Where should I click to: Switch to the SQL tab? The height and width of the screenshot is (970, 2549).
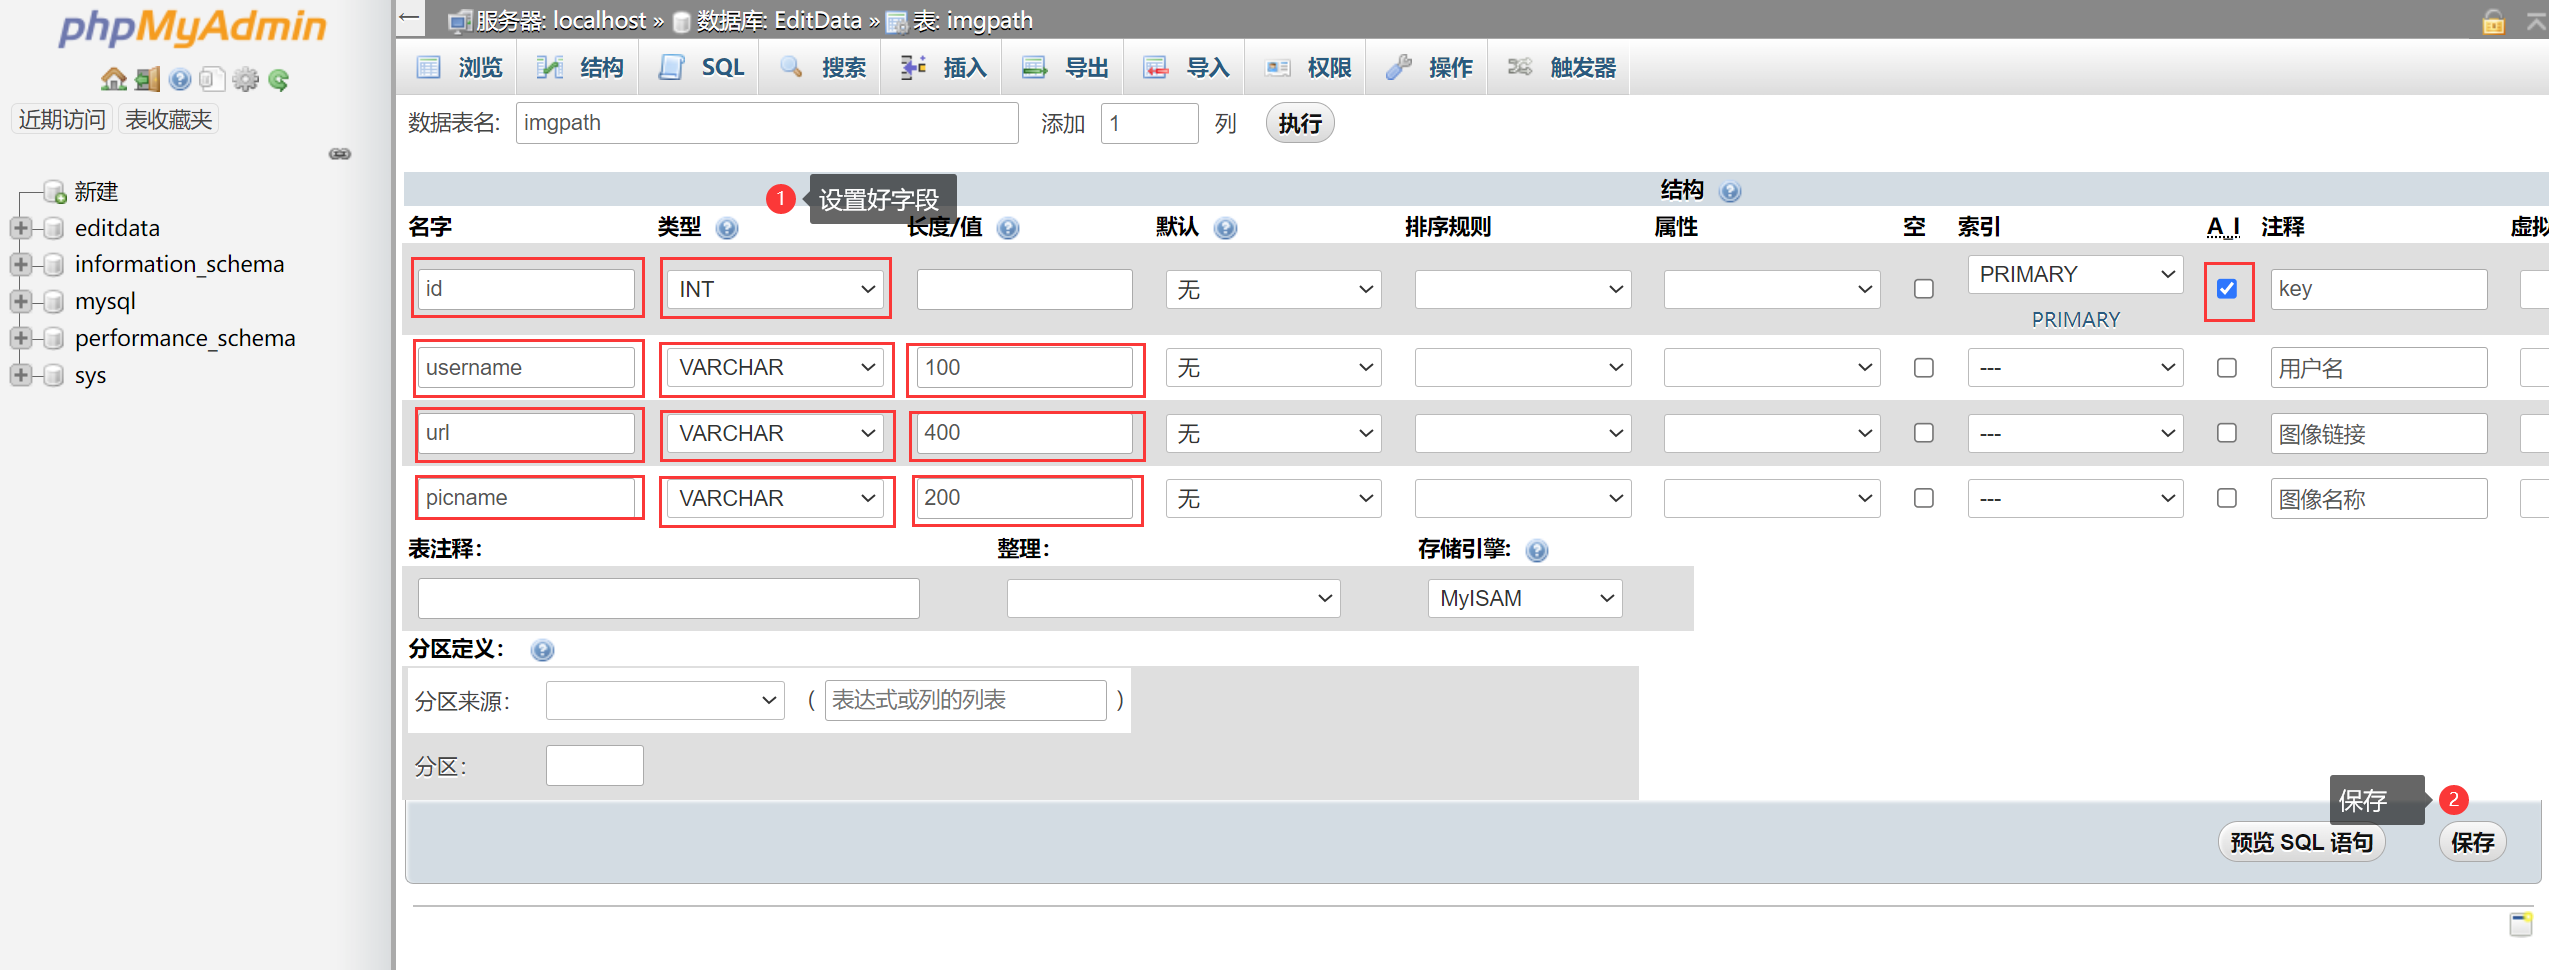pos(700,67)
